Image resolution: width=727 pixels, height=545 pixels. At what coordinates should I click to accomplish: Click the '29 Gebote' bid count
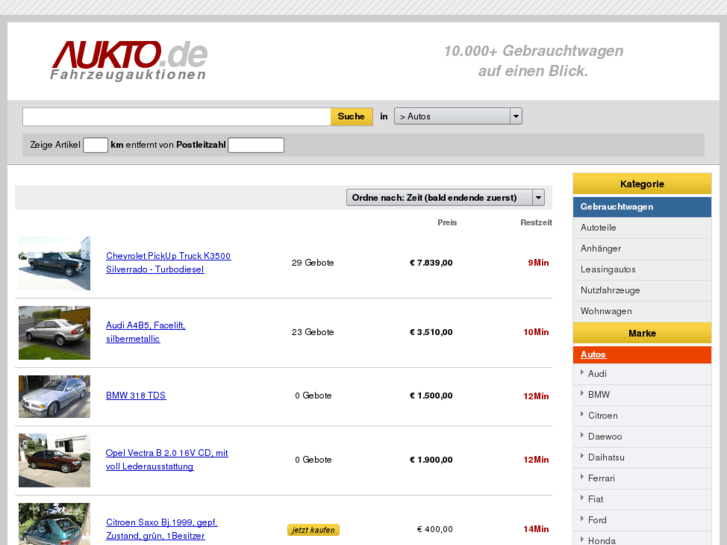click(x=313, y=263)
